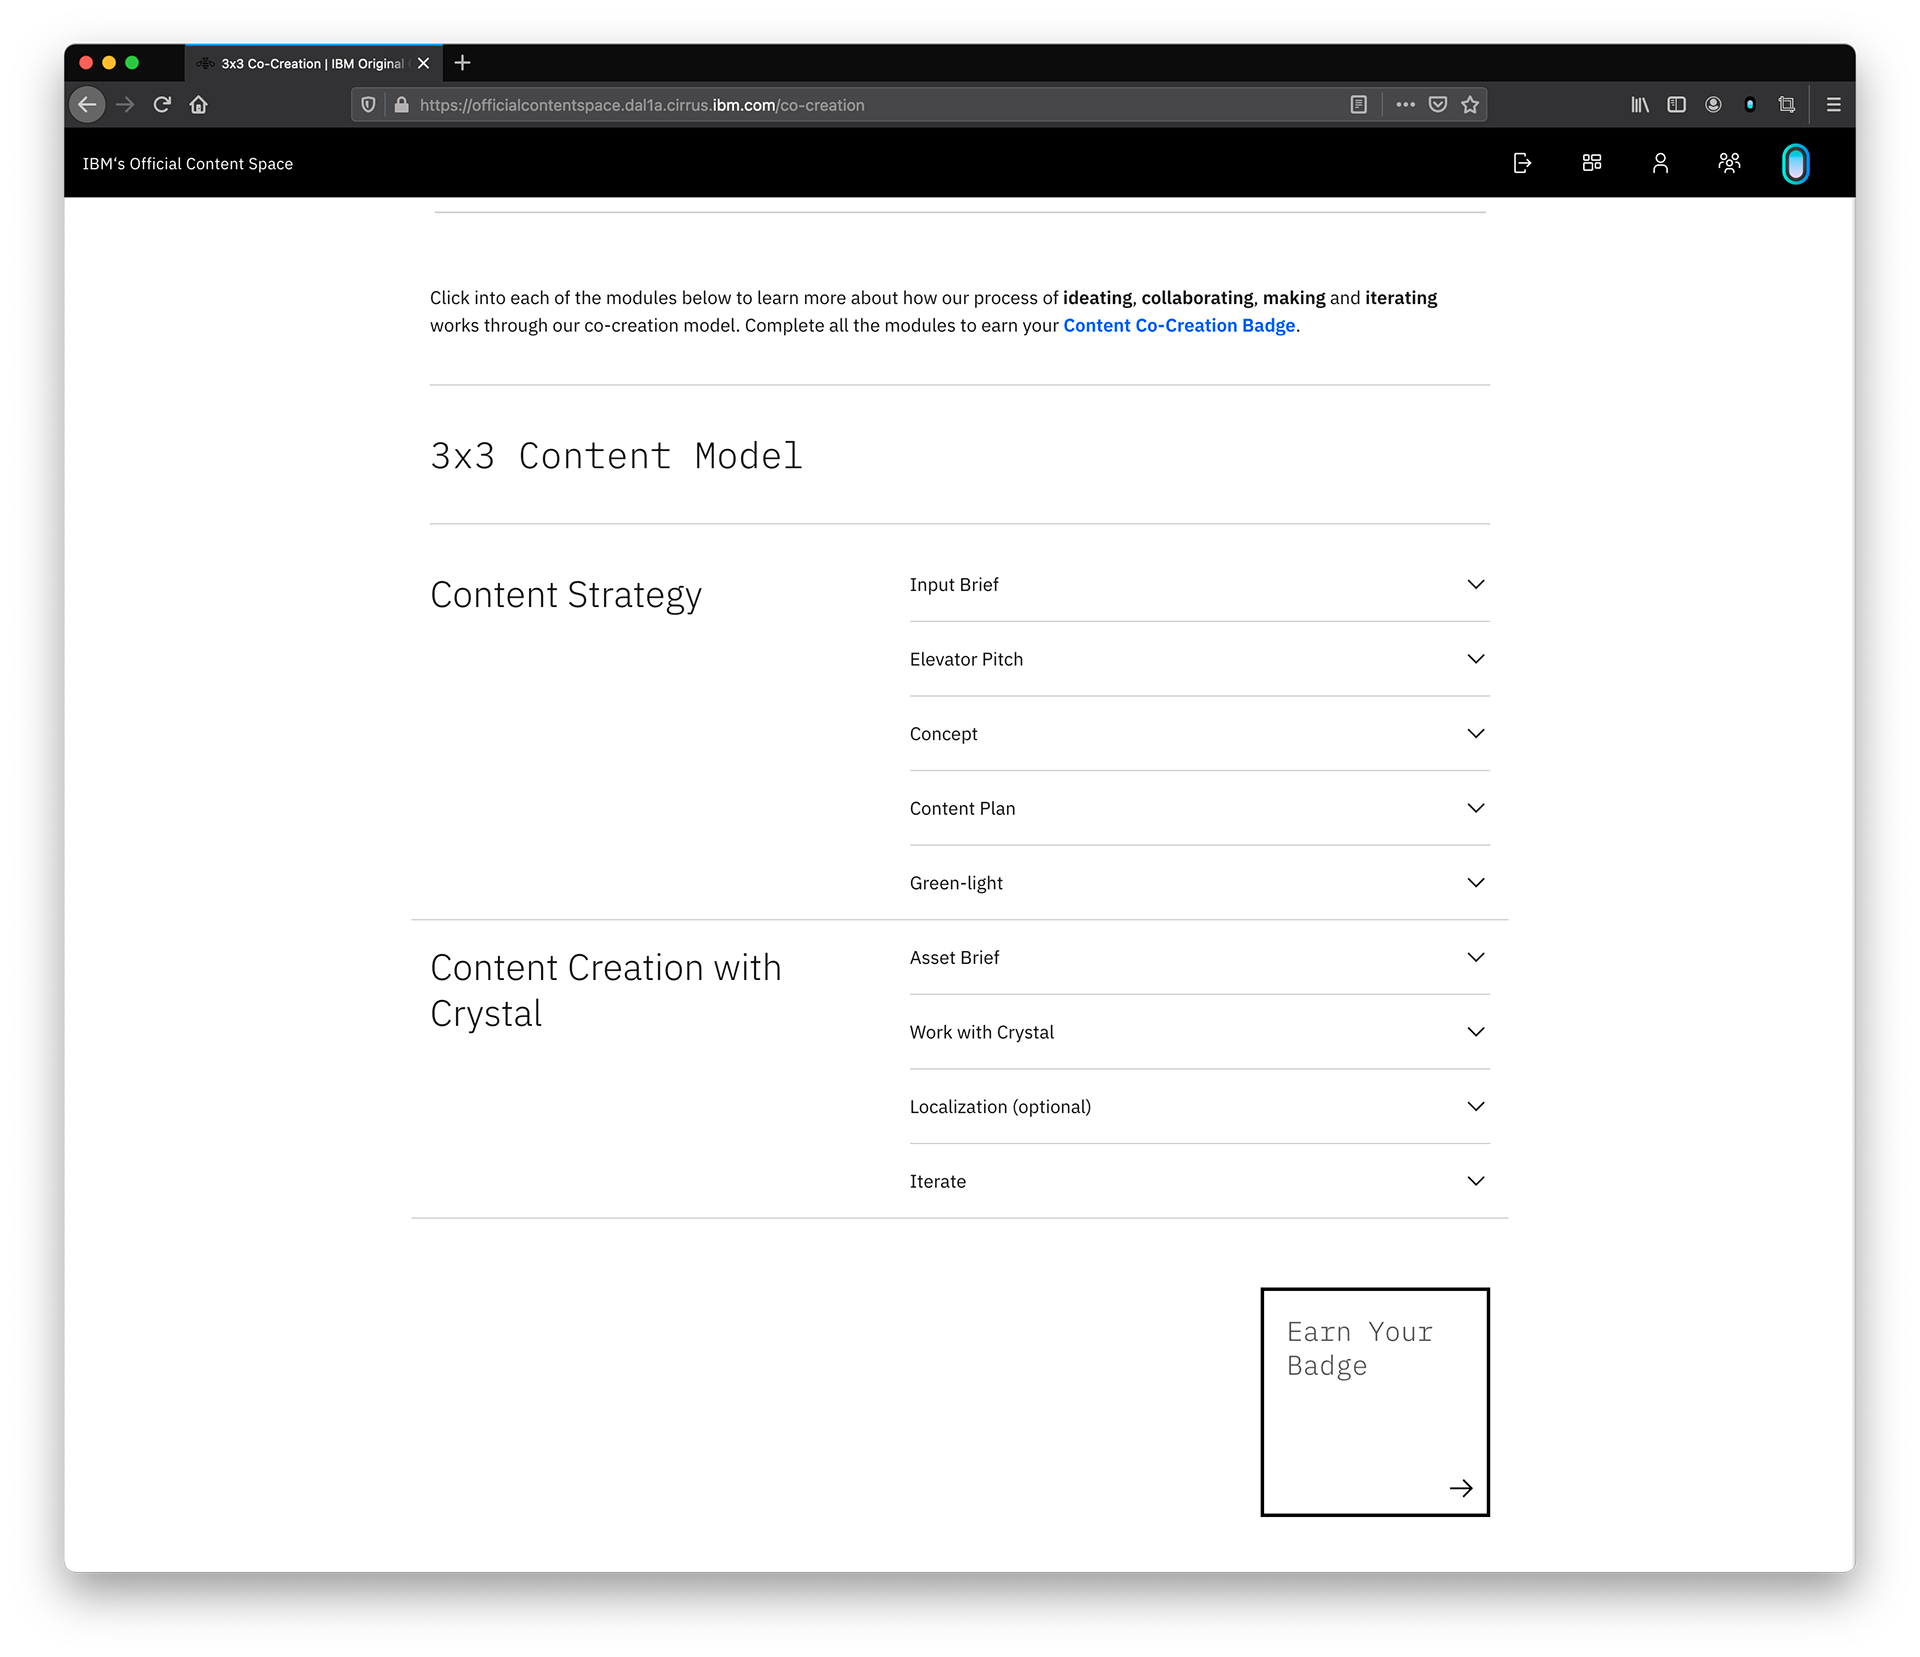Expand the Input Brief module

click(1198, 585)
